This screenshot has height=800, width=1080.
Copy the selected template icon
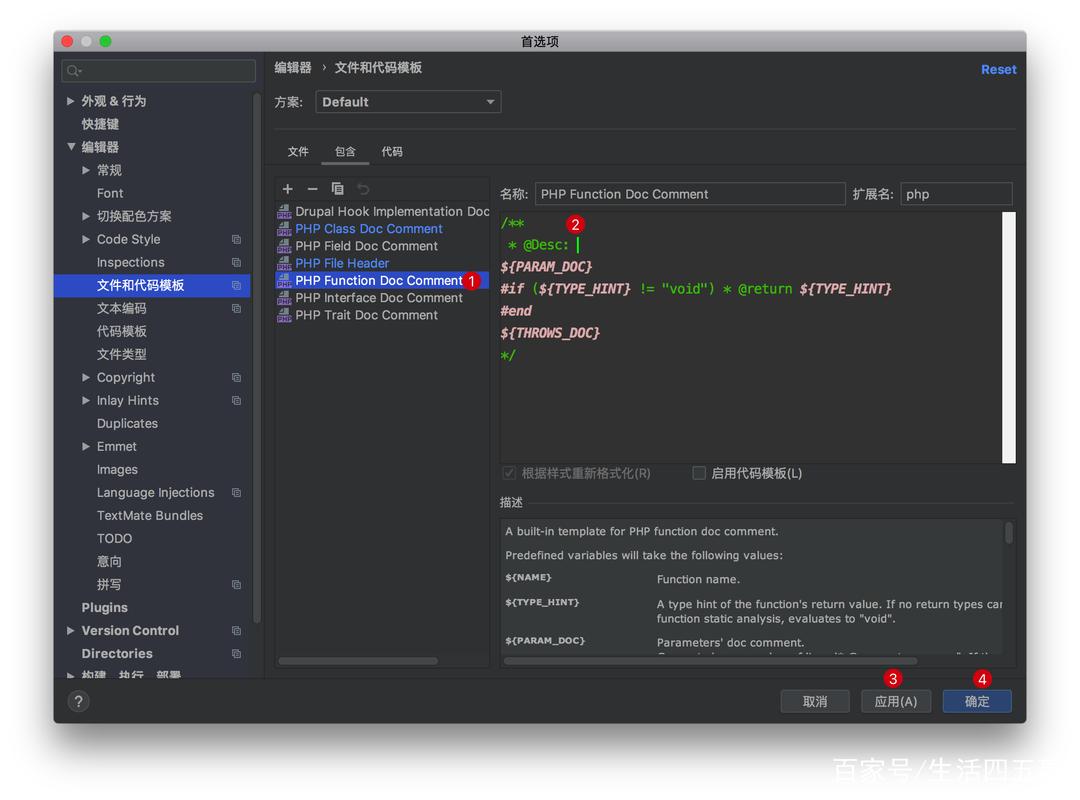pyautogui.click(x=338, y=189)
